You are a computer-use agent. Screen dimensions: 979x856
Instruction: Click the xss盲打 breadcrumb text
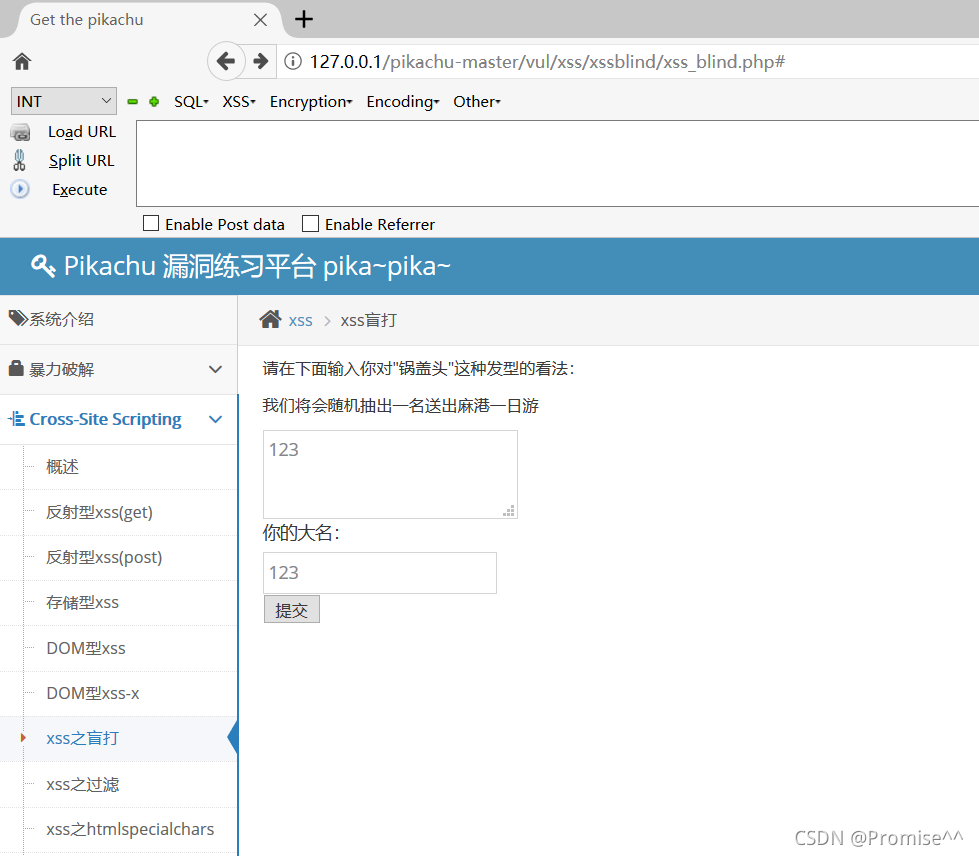coord(368,320)
